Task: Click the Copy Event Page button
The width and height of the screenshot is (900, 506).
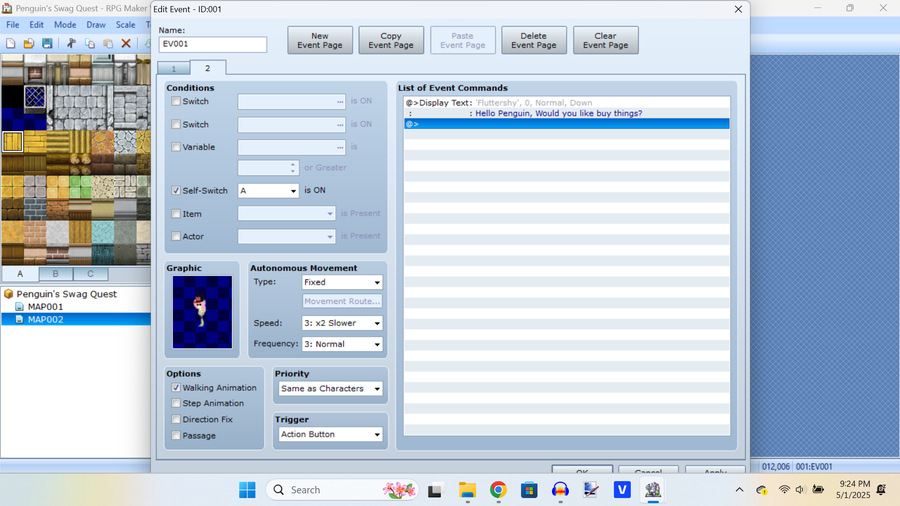Action: 391,40
